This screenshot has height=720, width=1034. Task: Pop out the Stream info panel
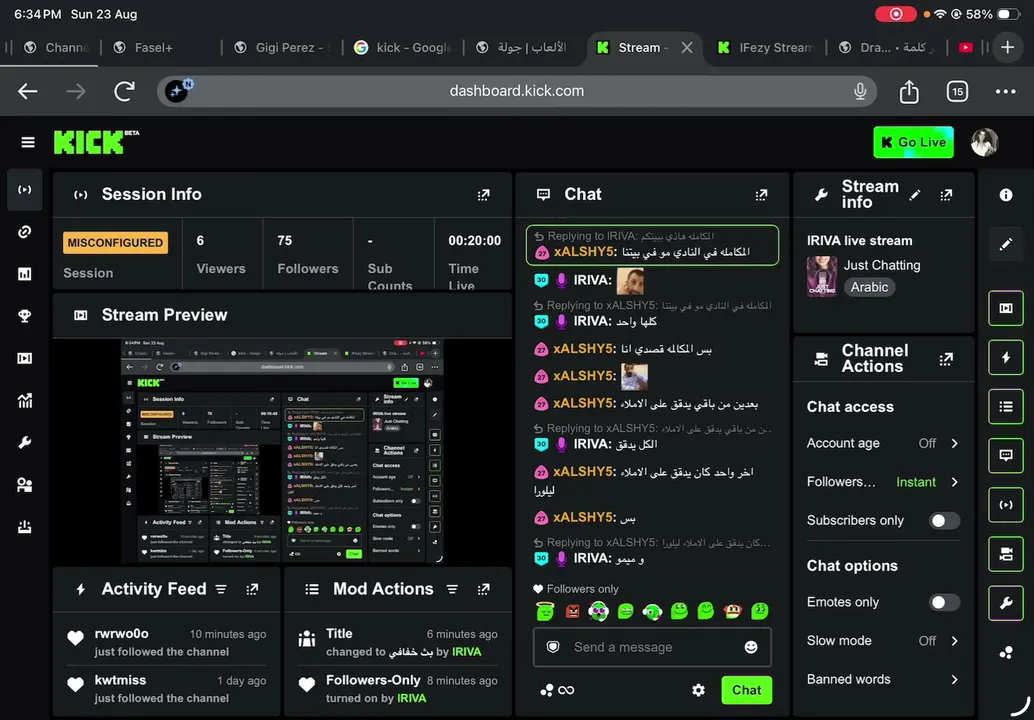click(x=946, y=195)
